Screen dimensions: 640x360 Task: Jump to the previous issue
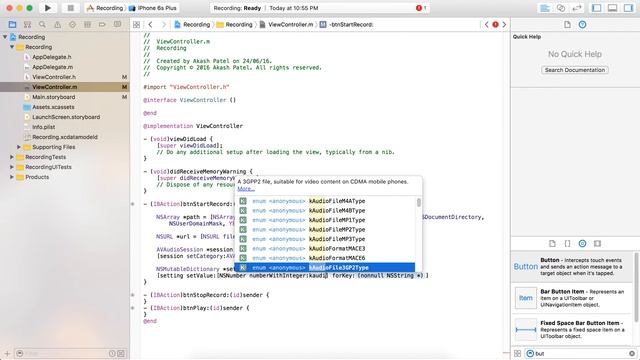[487, 24]
